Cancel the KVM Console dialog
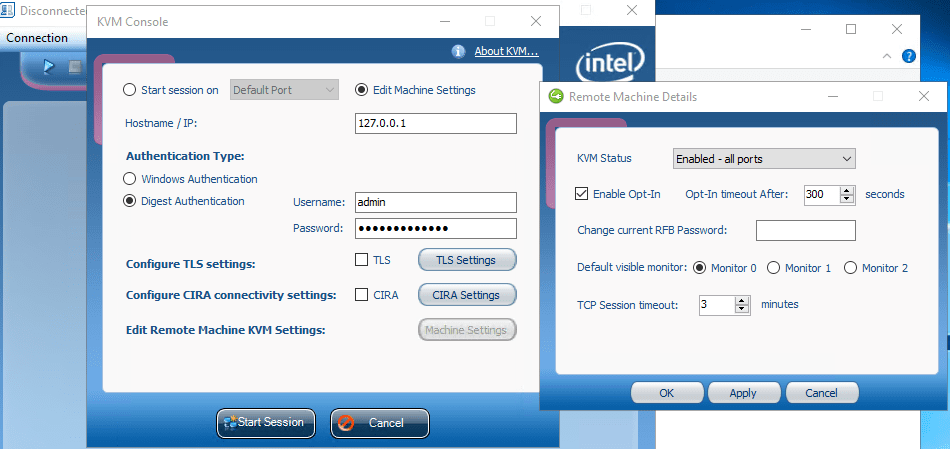This screenshot has width=950, height=449. 380,422
